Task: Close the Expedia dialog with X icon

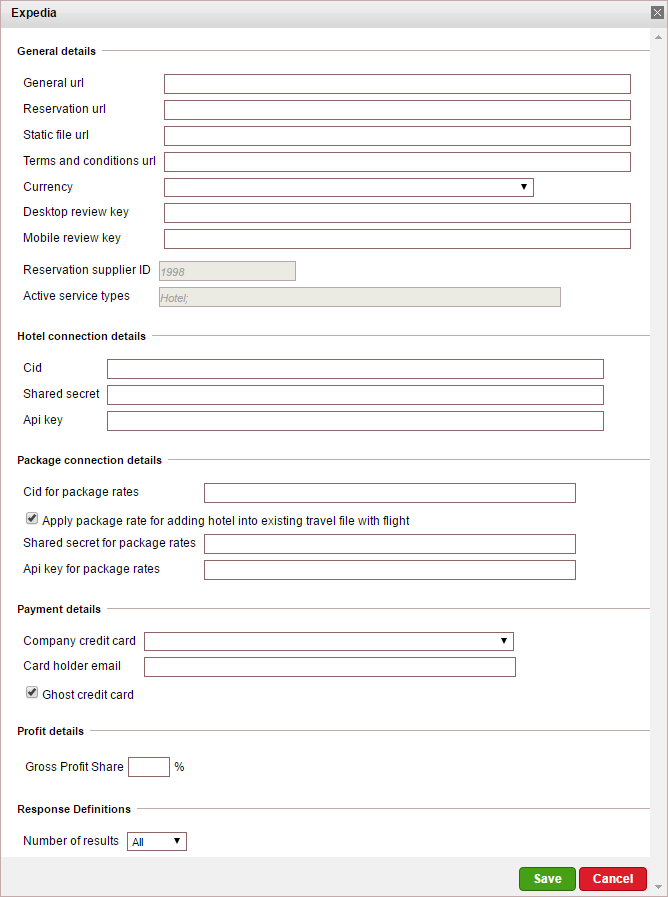Action: [x=657, y=13]
